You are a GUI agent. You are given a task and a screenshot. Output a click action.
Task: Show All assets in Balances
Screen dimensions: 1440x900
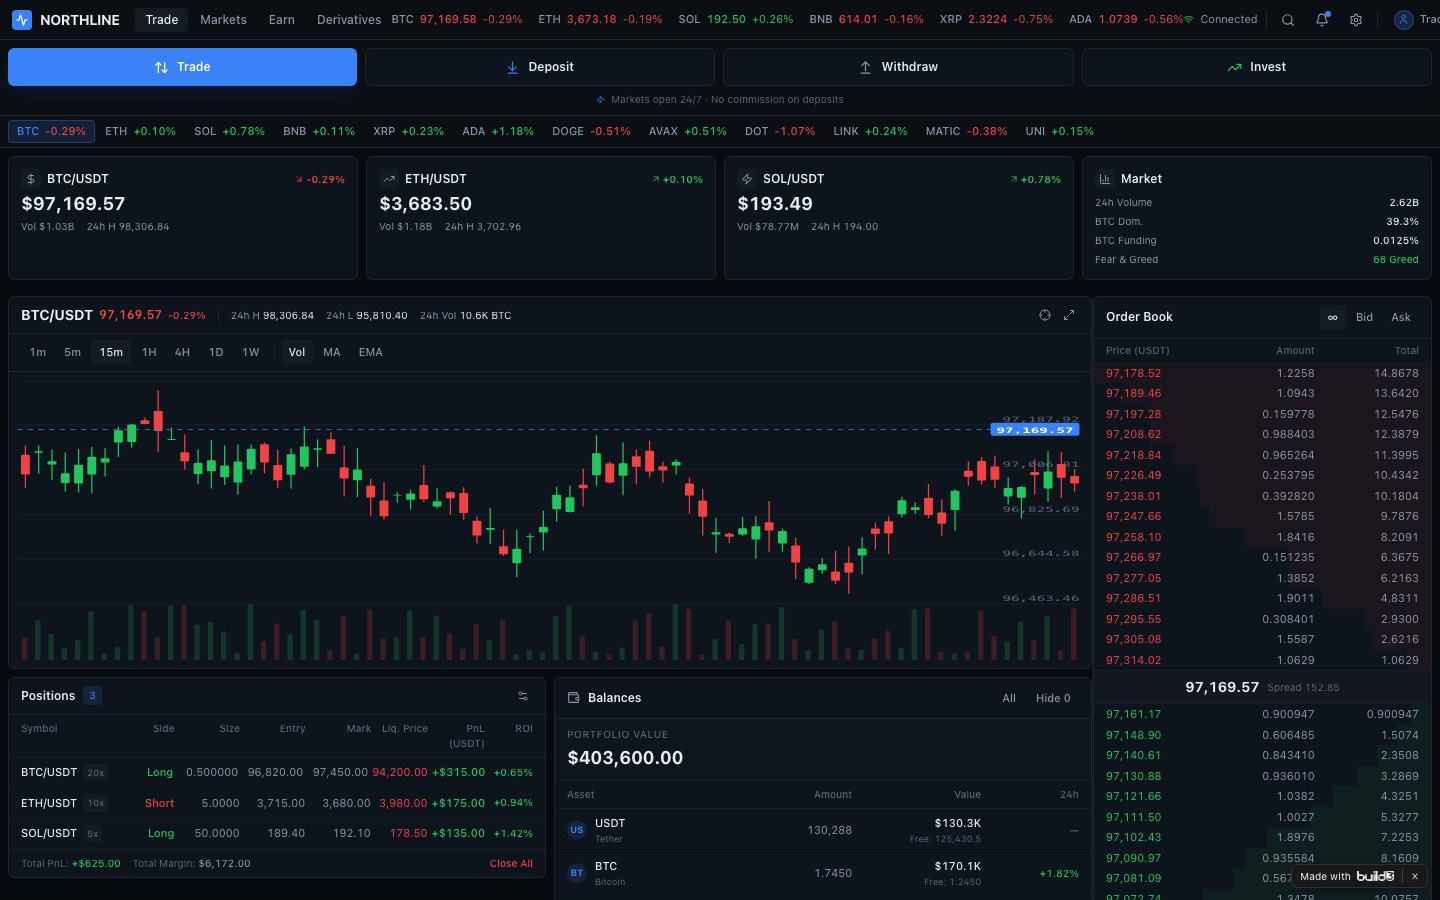(x=1009, y=698)
